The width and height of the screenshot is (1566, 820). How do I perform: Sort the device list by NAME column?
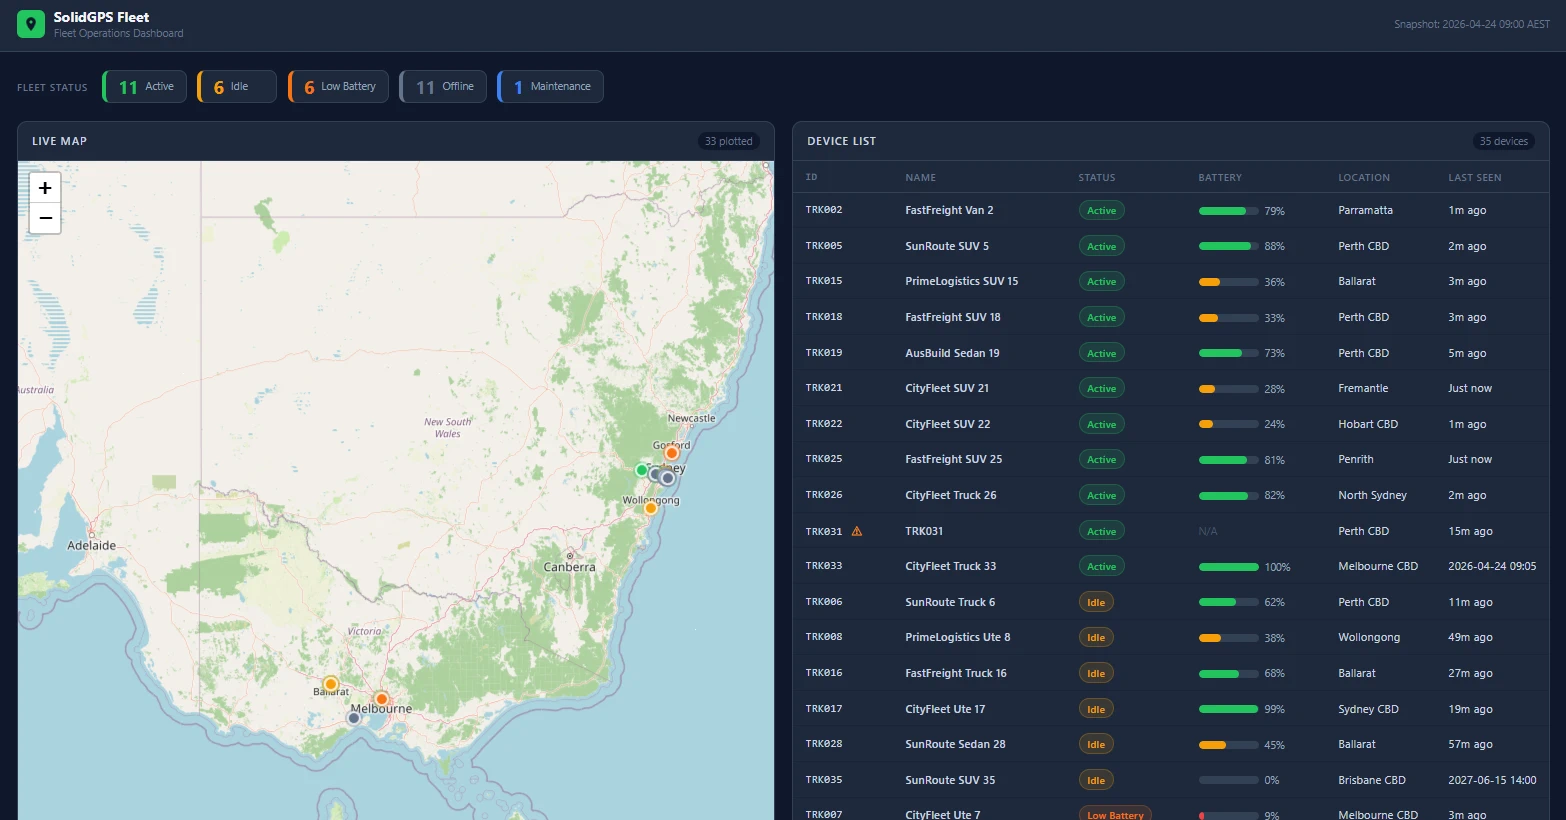click(x=921, y=177)
